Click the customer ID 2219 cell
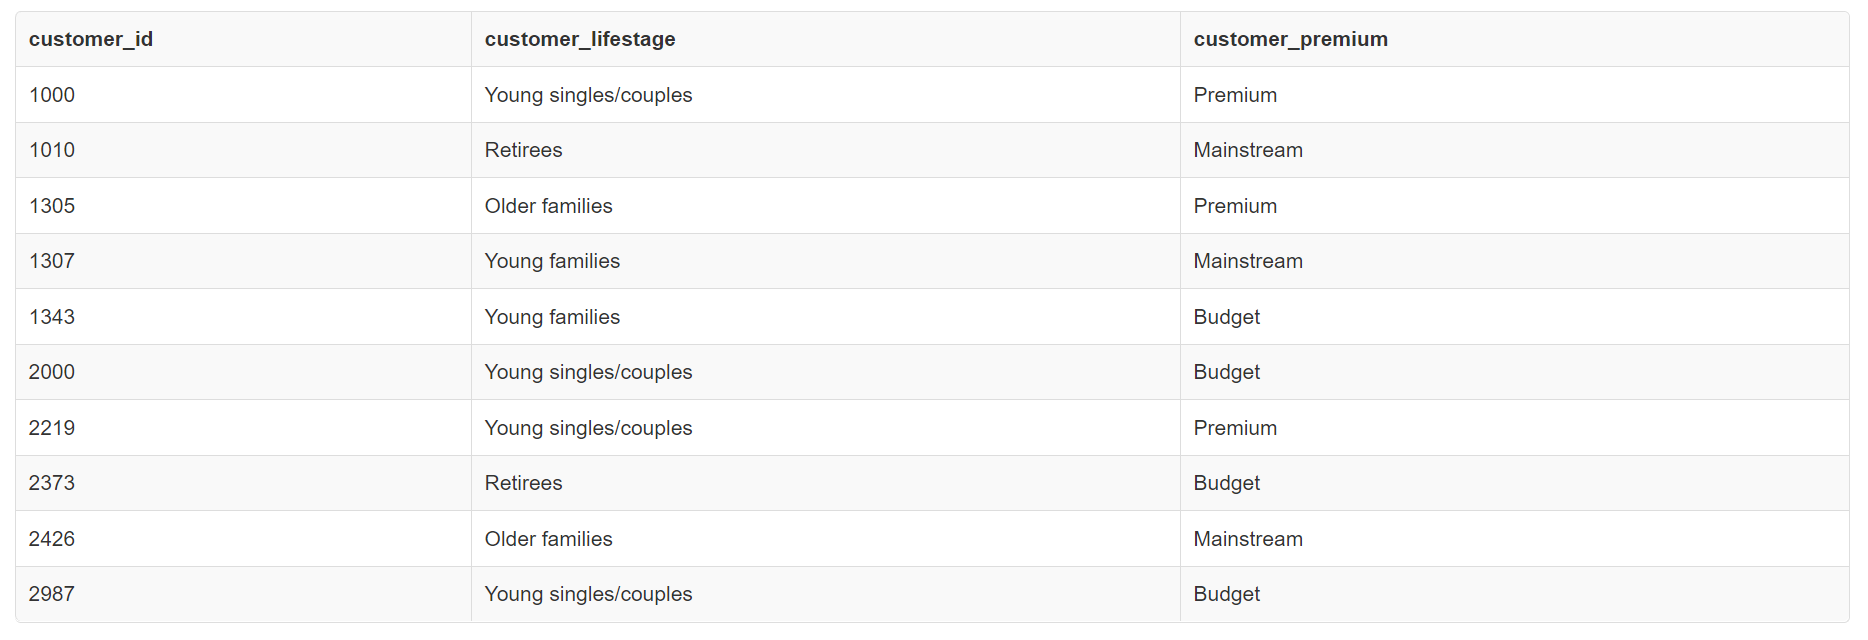This screenshot has width=1868, height=640. (x=52, y=428)
